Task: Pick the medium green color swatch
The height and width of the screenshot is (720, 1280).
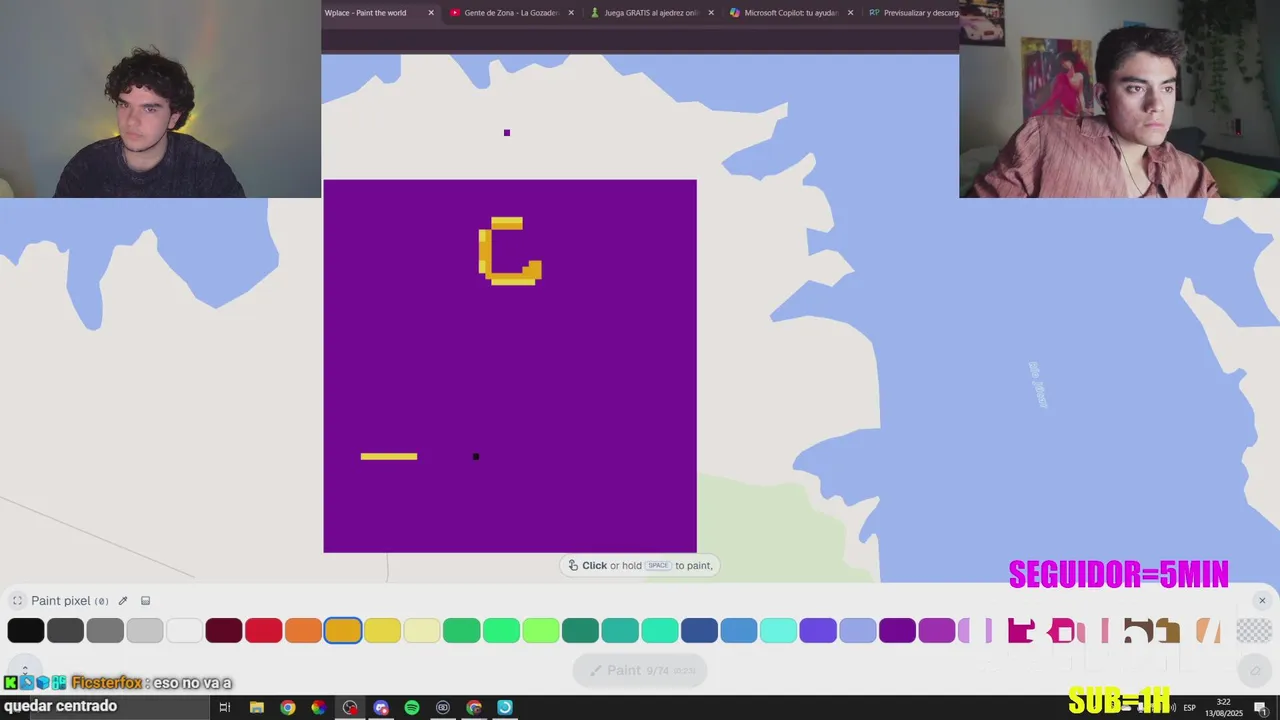Action: pos(461,630)
